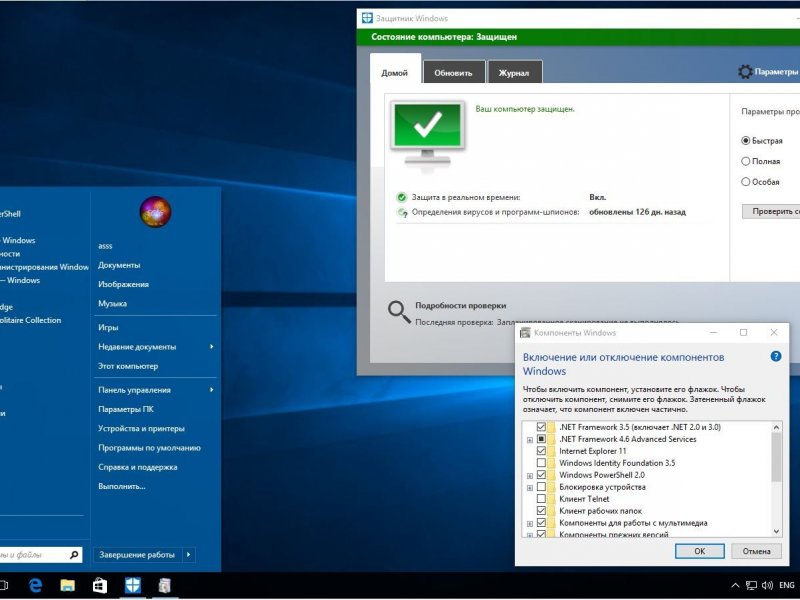Viewport: 800px width, 600px height.
Task: Confirm with OK in Windows Features dialog
Action: [x=699, y=551]
